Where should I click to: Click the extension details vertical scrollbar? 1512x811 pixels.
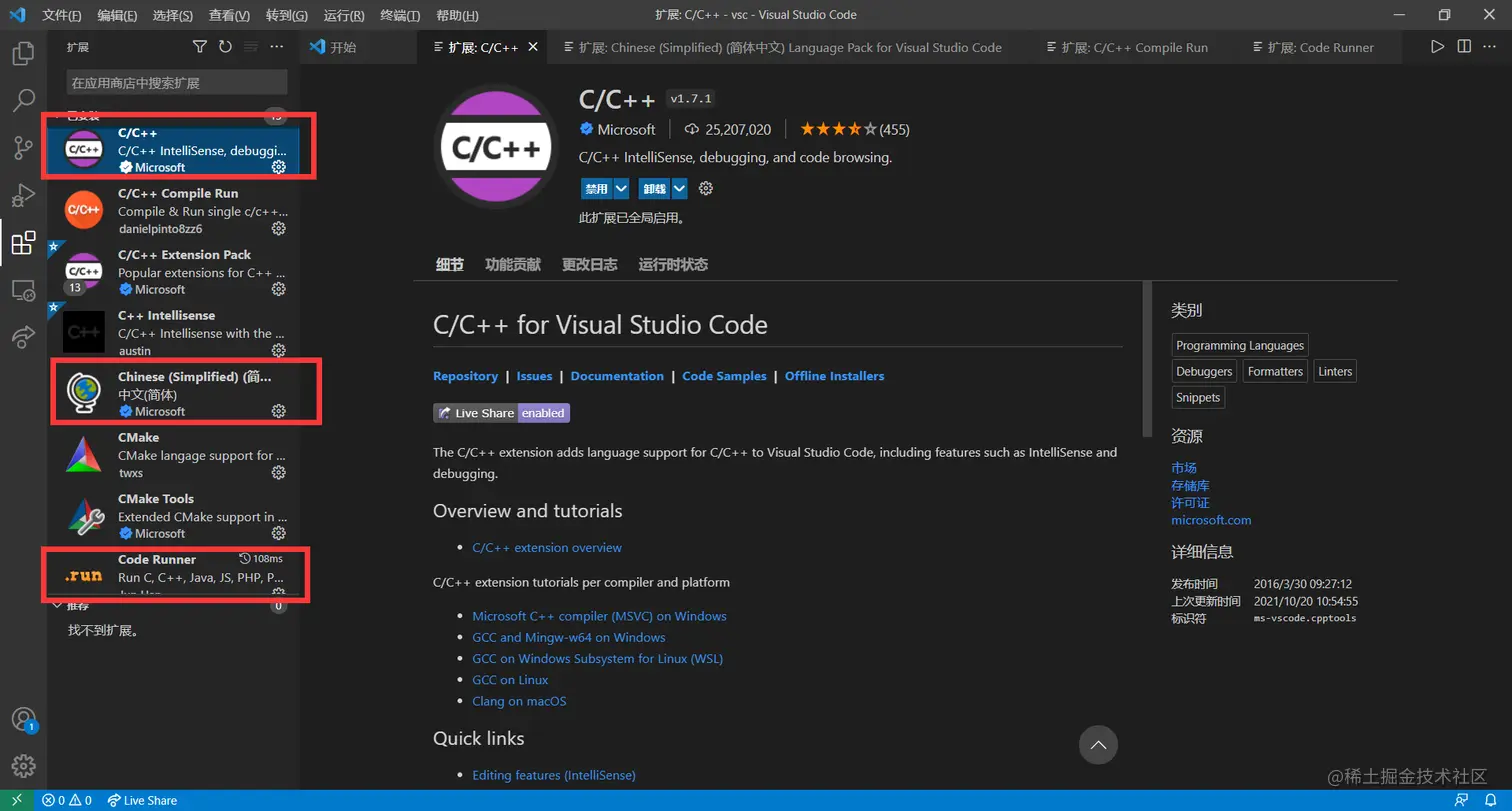tap(1147, 358)
